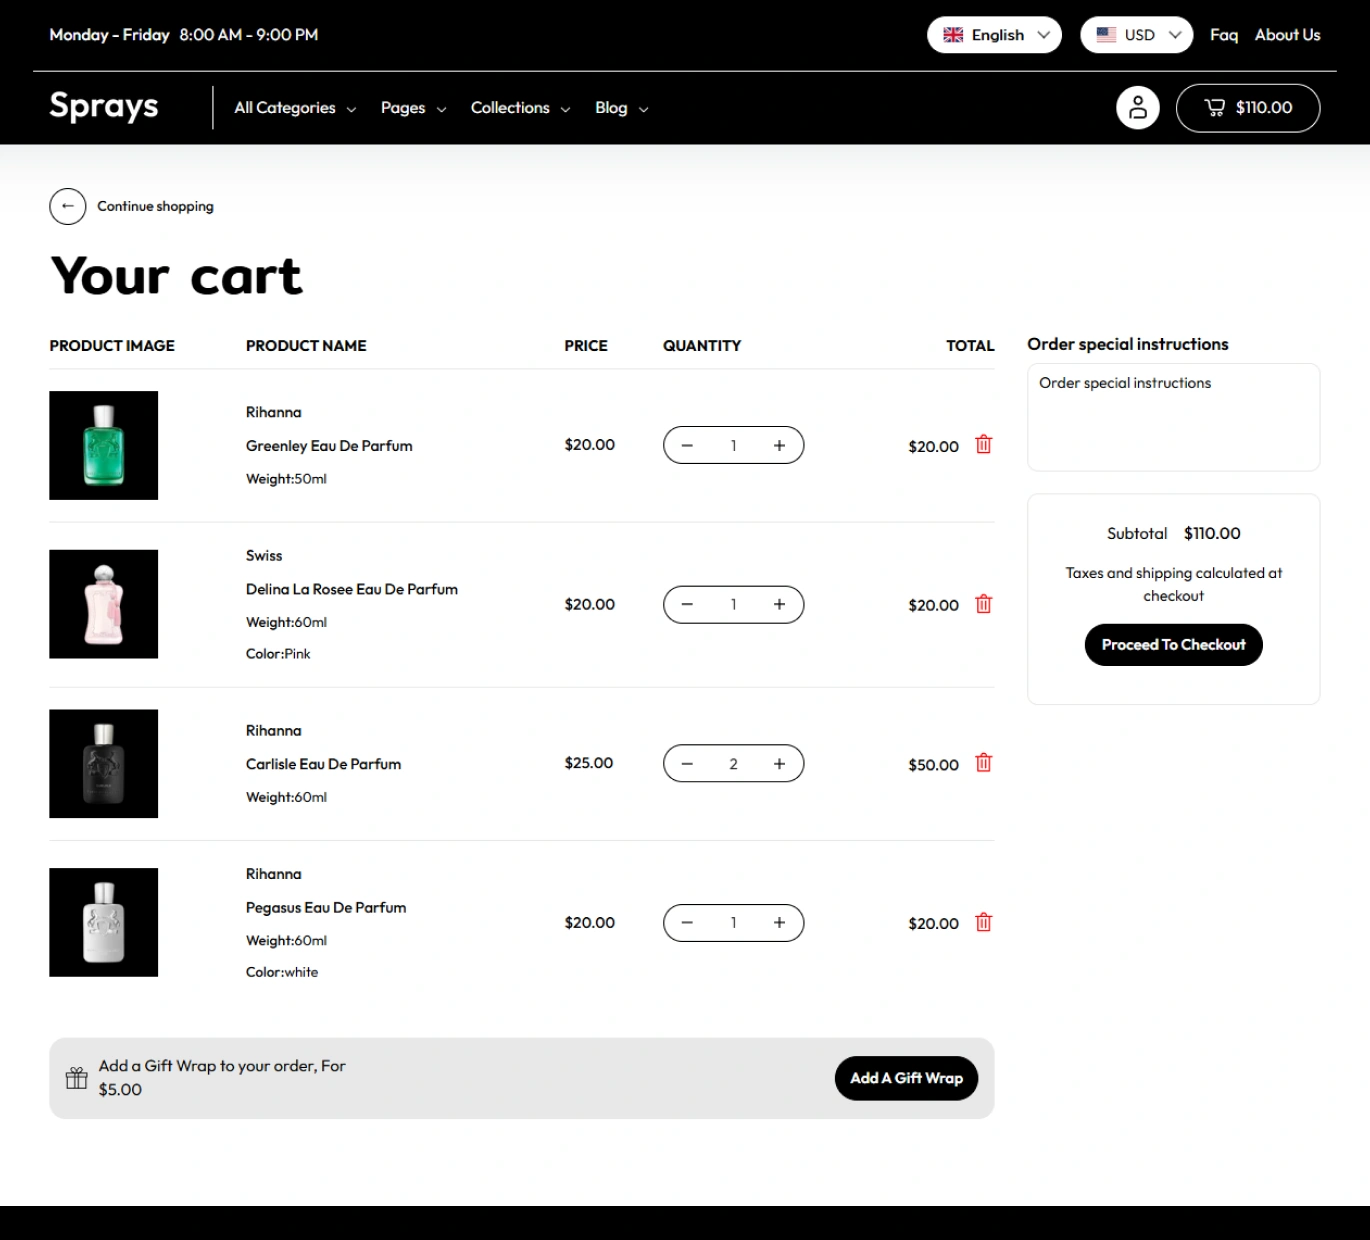1370x1240 pixels.
Task: Focus the Order special instructions text box
Action: tap(1173, 417)
